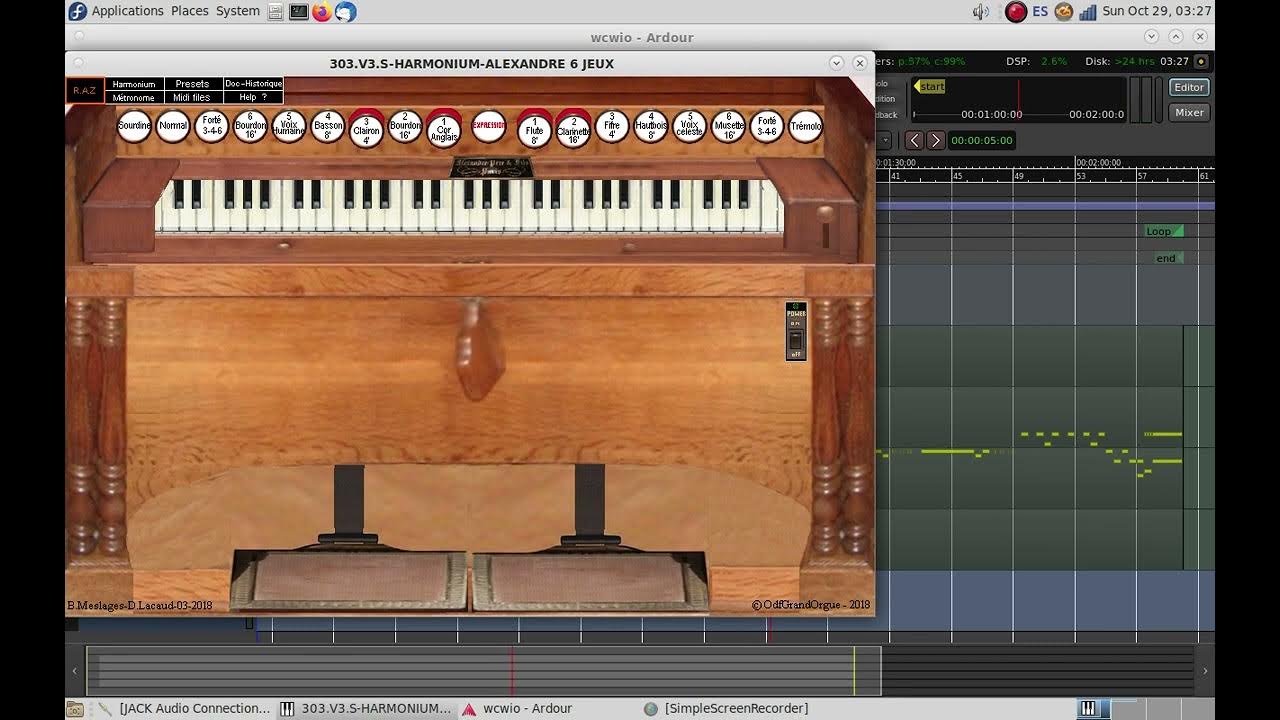Image resolution: width=1280 pixels, height=720 pixels.
Task: Step on the right bellows pedal
Action: [590, 581]
